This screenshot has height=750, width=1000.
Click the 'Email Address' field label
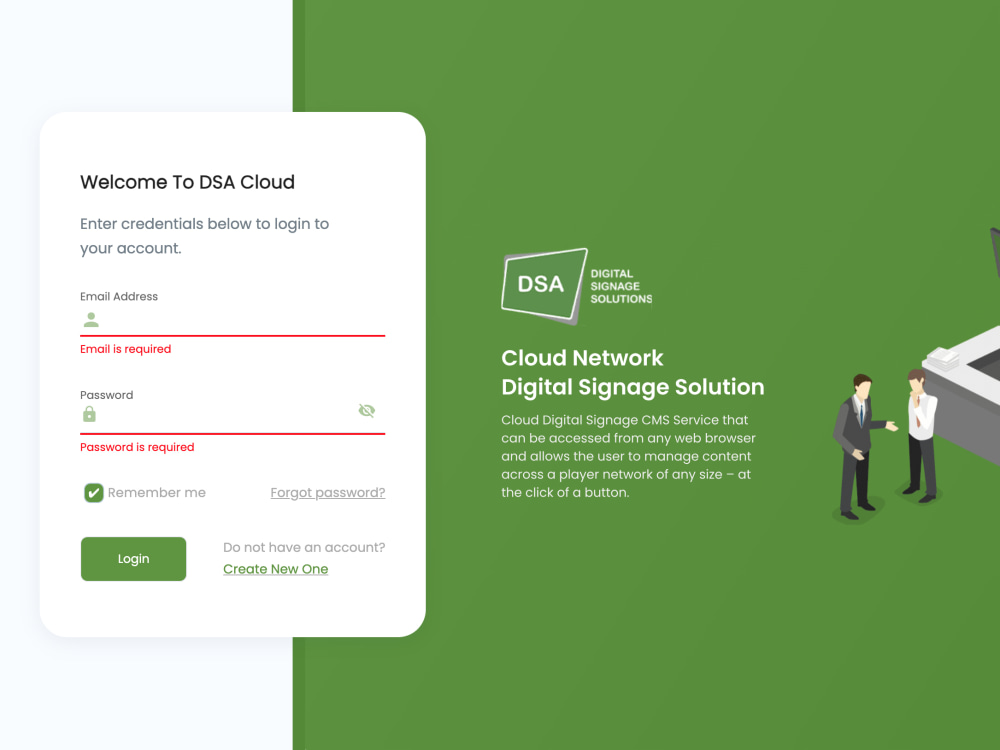pyautogui.click(x=119, y=297)
